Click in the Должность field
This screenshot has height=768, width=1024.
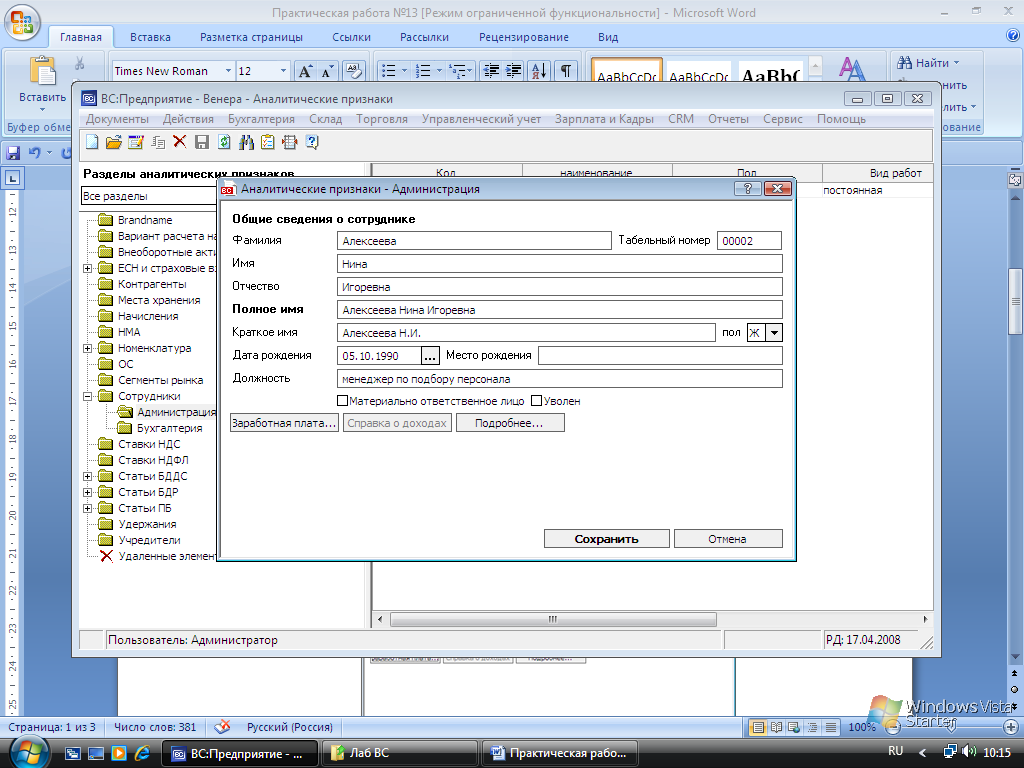(x=560, y=379)
